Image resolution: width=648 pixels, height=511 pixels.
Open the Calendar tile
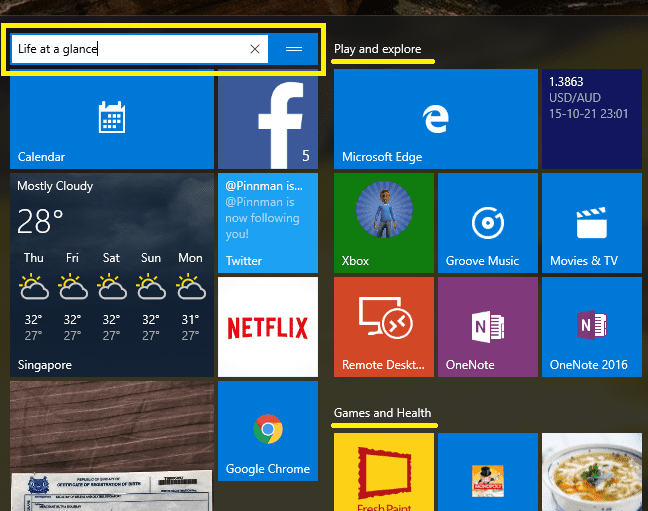[x=112, y=119]
